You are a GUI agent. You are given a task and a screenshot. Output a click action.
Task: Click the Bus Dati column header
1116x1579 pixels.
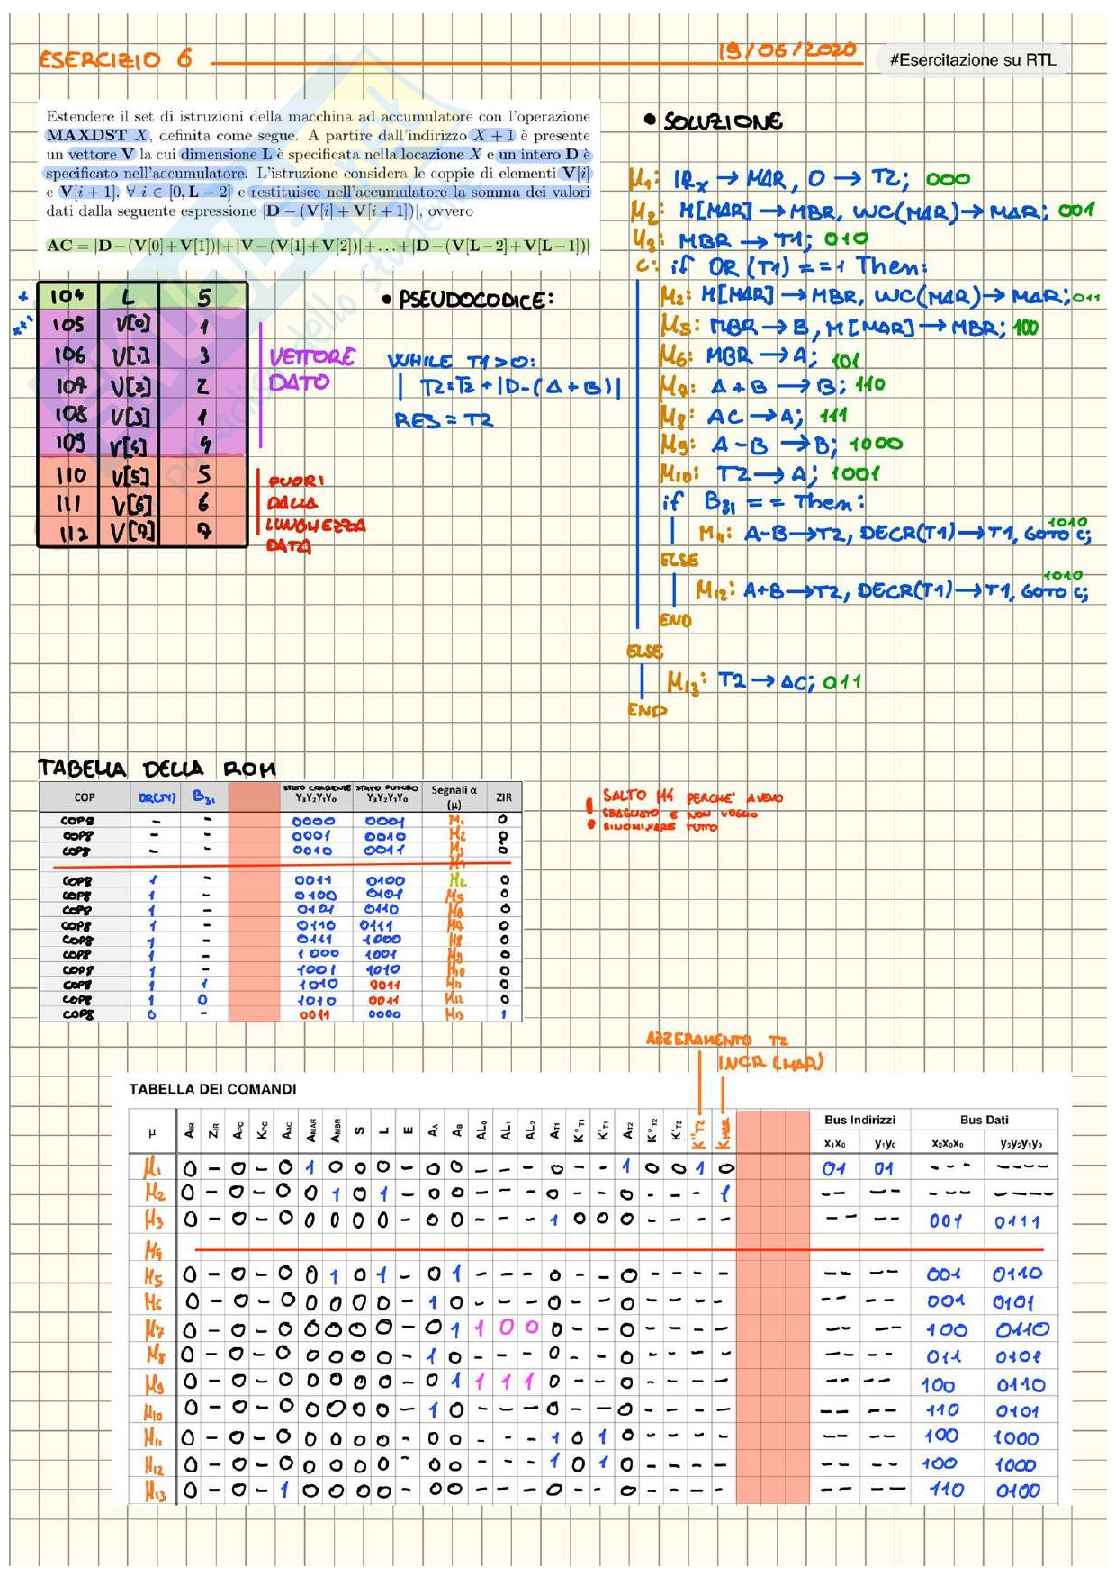(984, 1119)
